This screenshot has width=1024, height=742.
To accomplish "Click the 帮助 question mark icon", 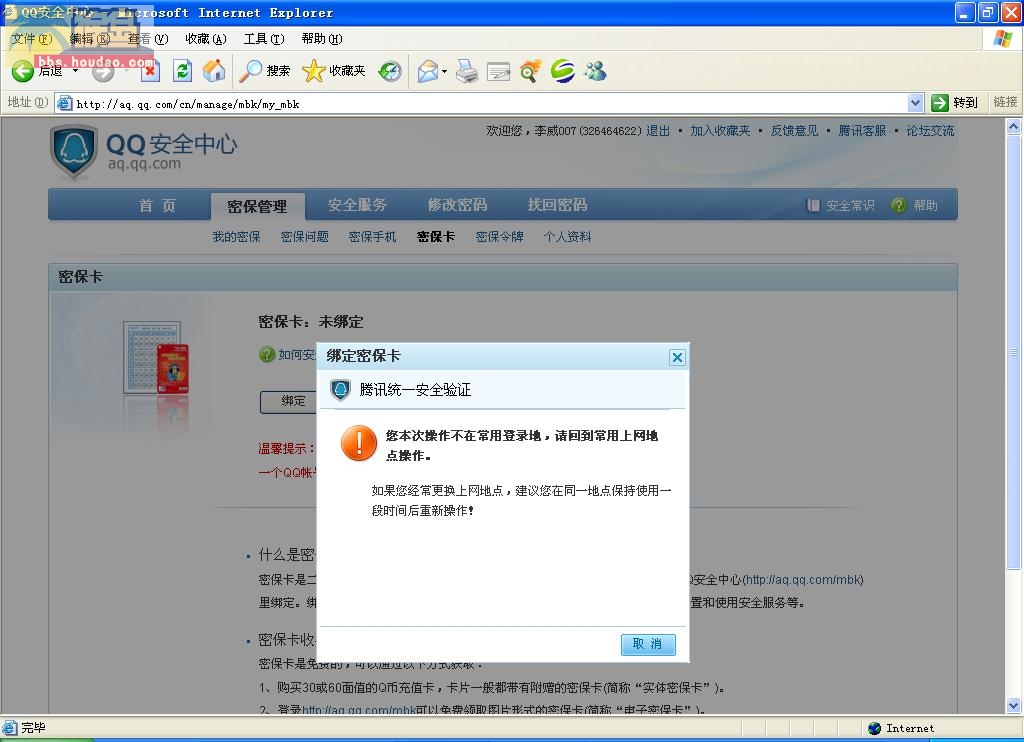I will (x=899, y=205).
